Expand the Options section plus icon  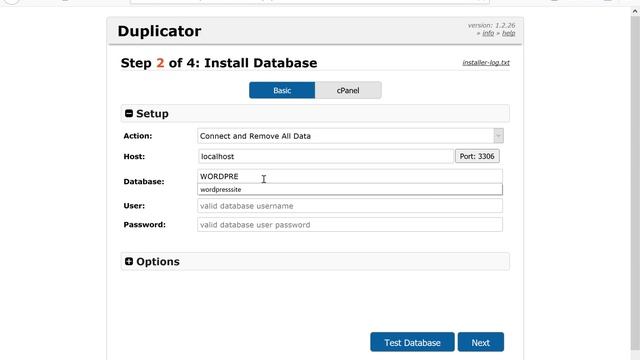click(x=129, y=261)
